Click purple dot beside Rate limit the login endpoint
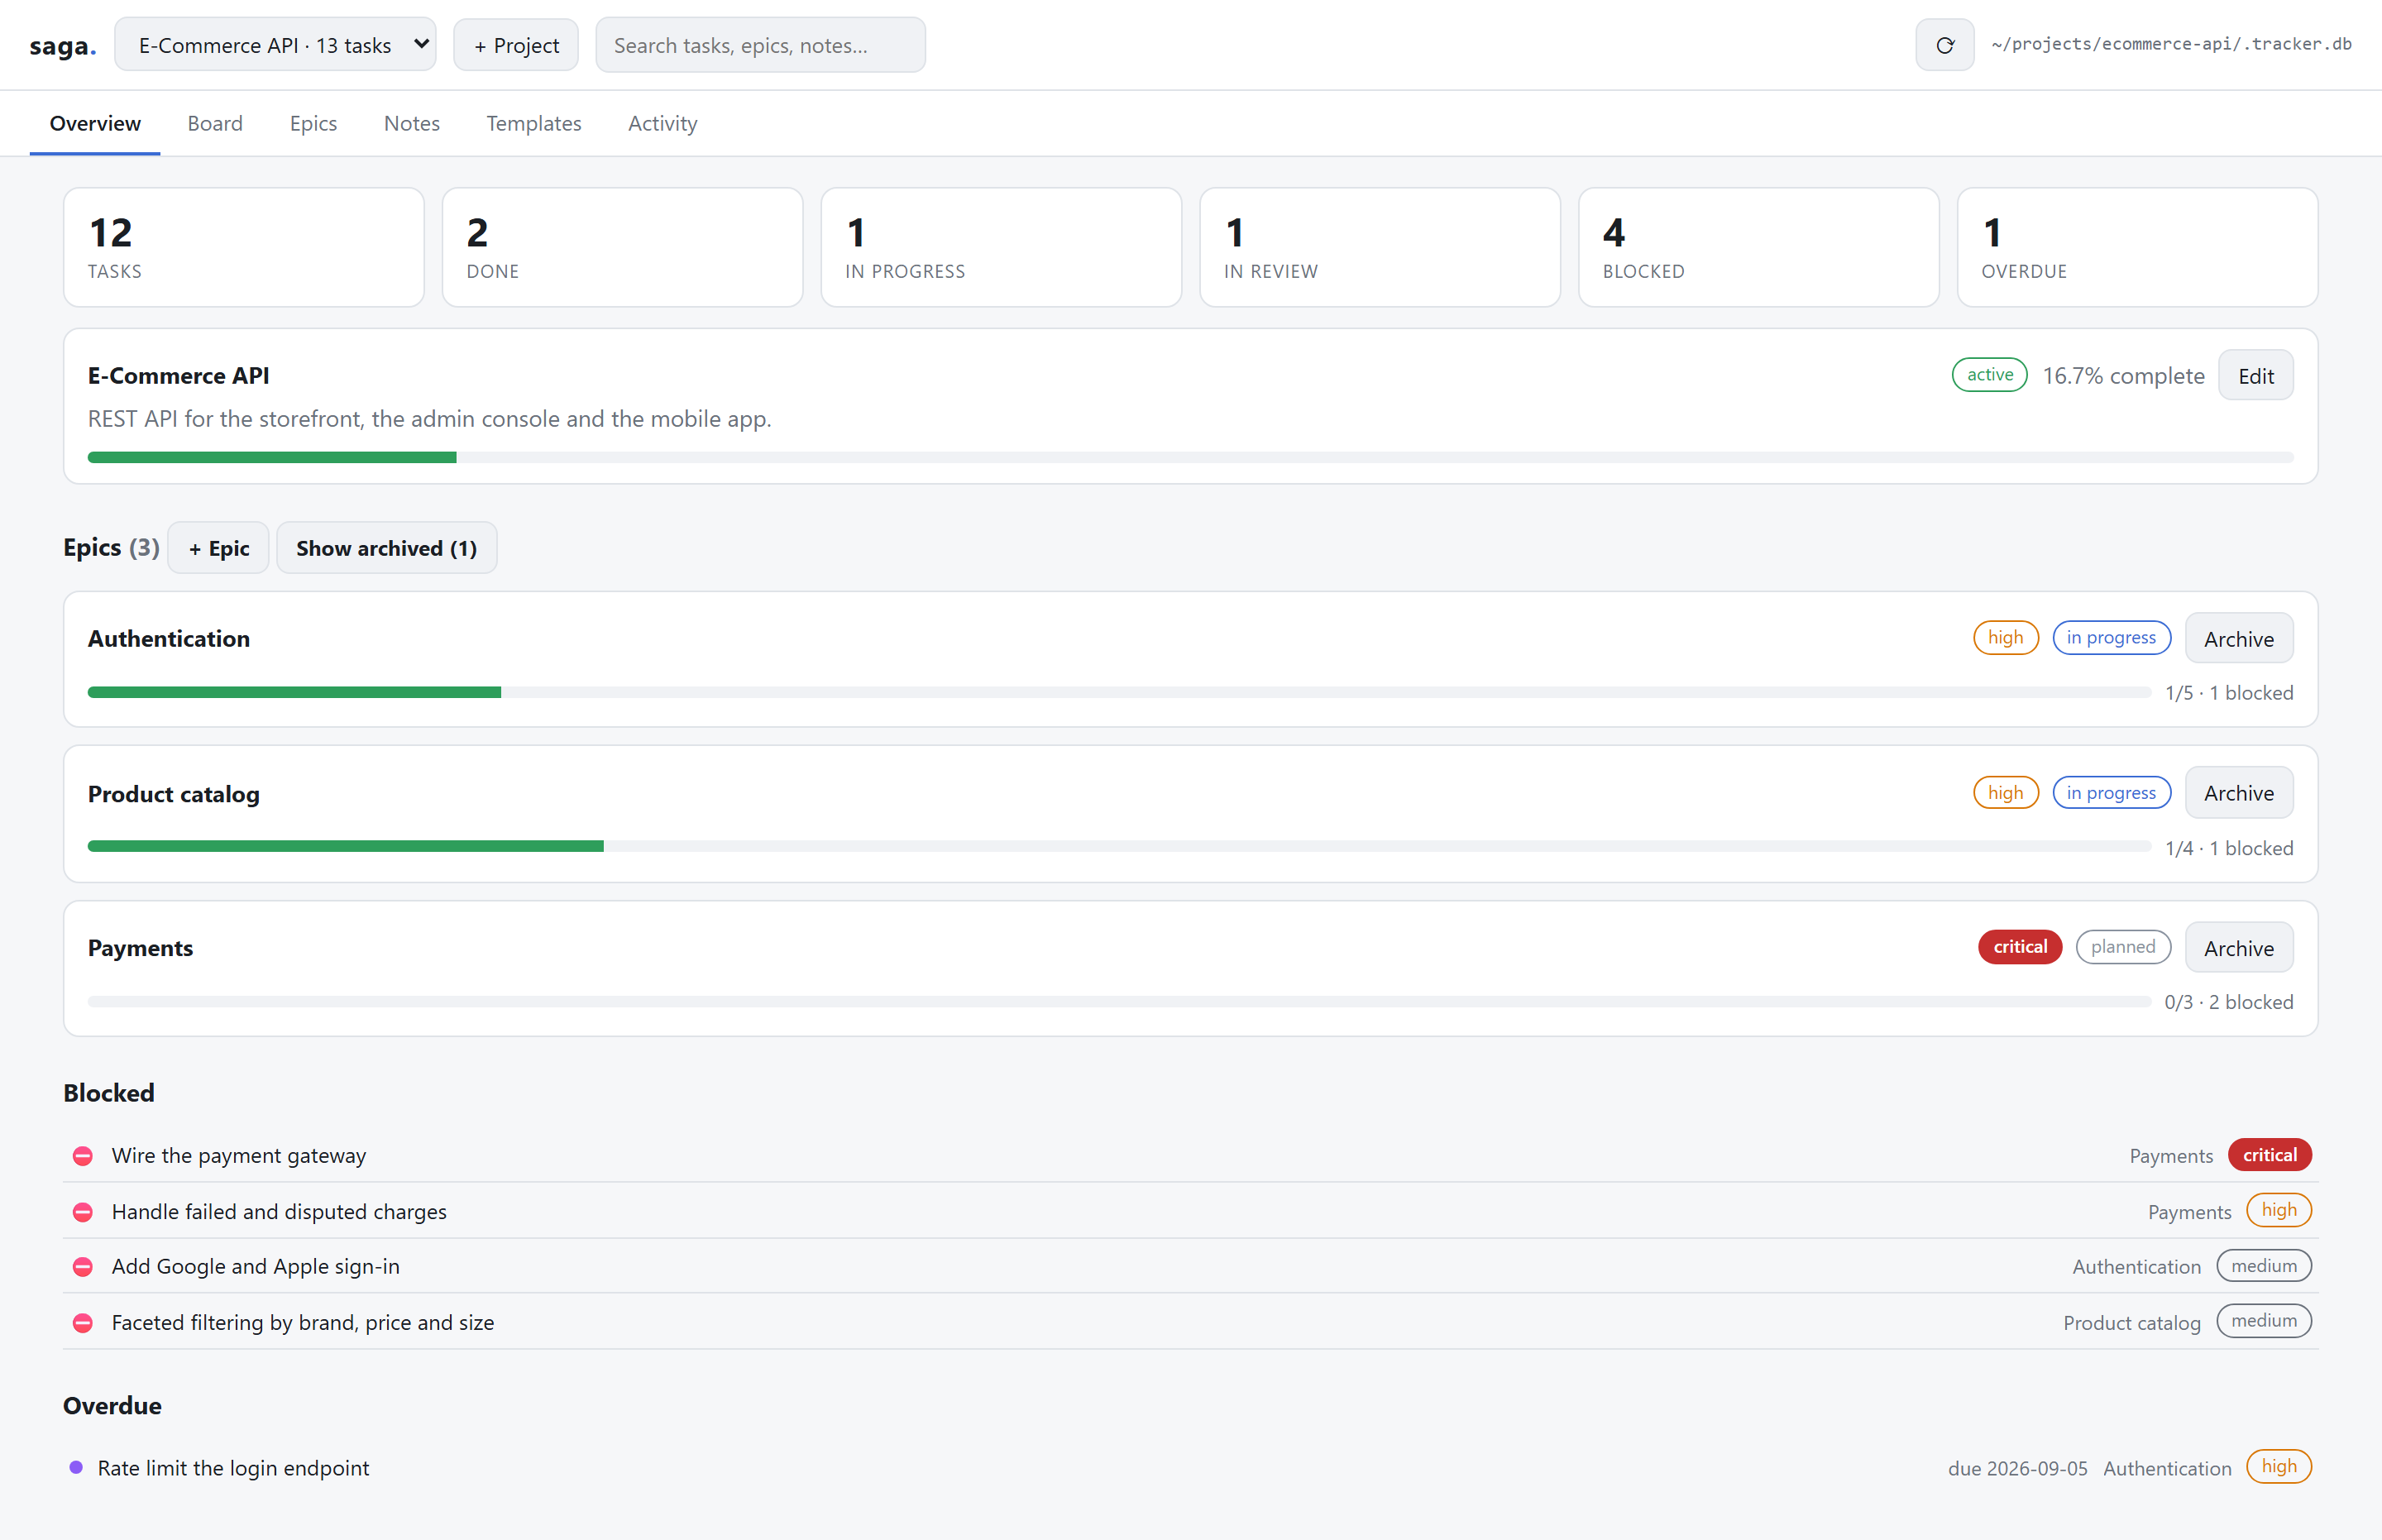Viewport: 2382px width, 1540px height. click(x=76, y=1467)
